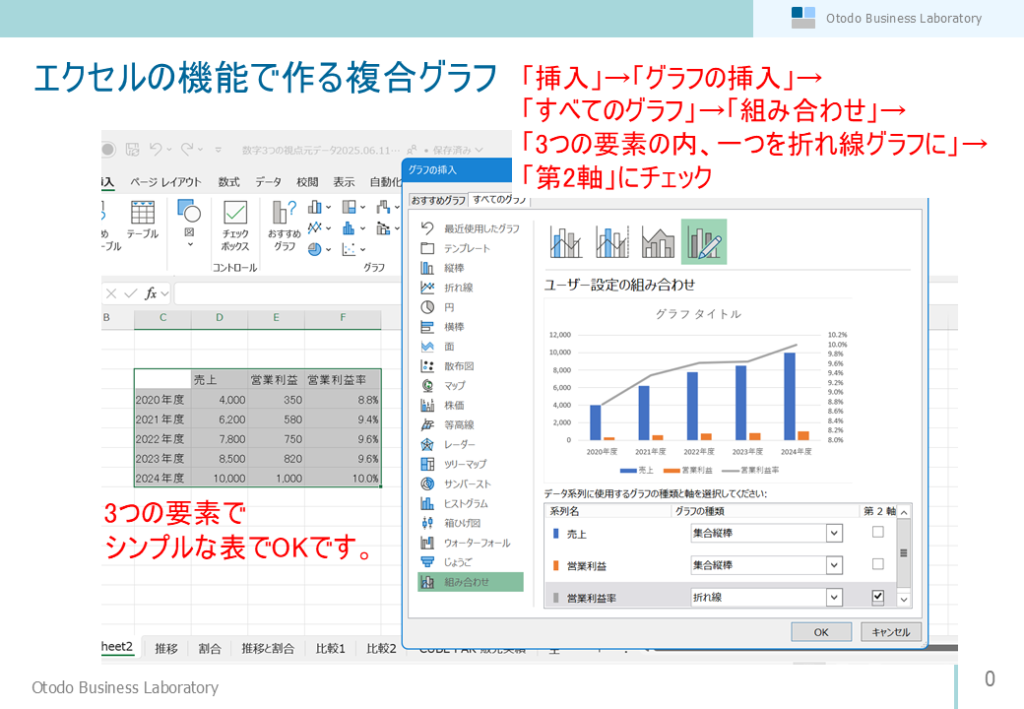This screenshot has width=1024, height=709.
Task: Click the OK button
Action: click(820, 632)
